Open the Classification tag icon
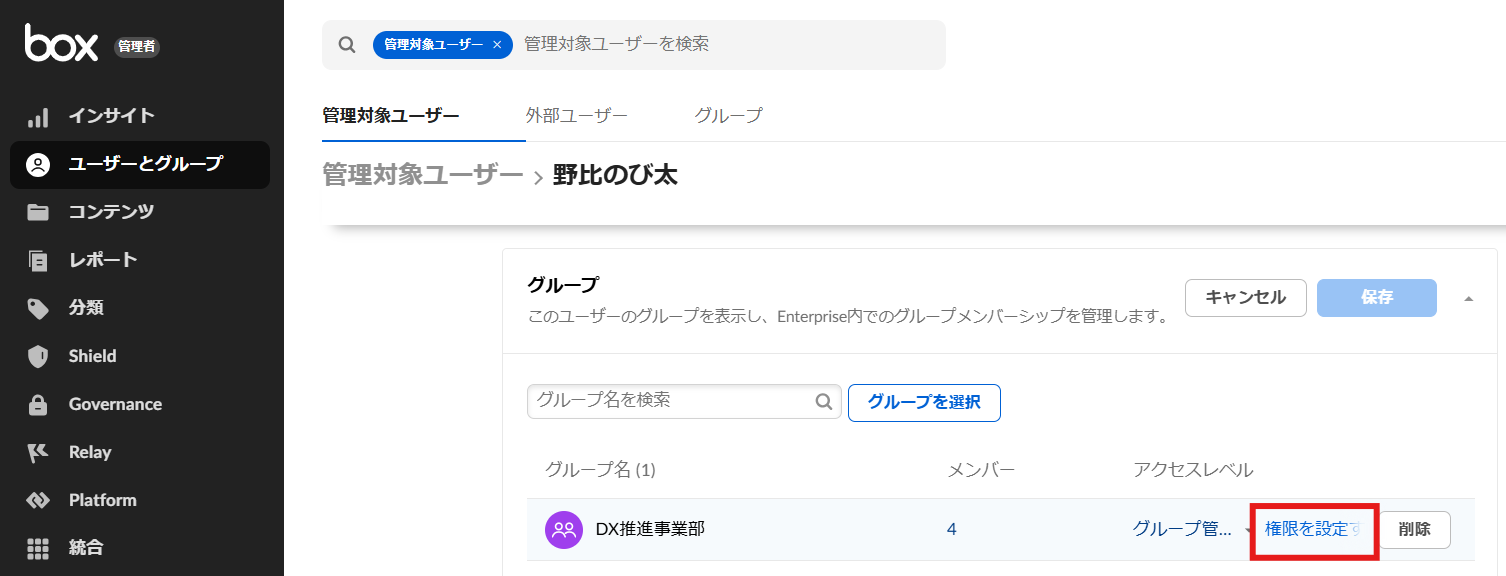 [x=38, y=308]
